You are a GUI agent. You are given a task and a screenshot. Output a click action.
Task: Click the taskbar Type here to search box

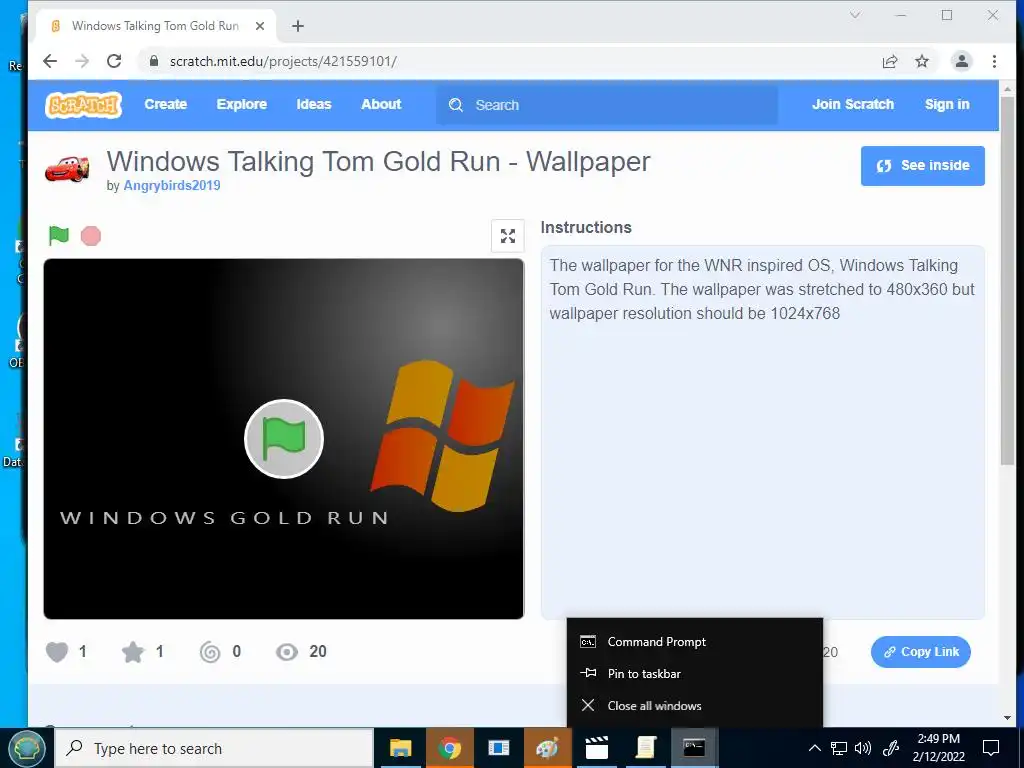point(214,748)
